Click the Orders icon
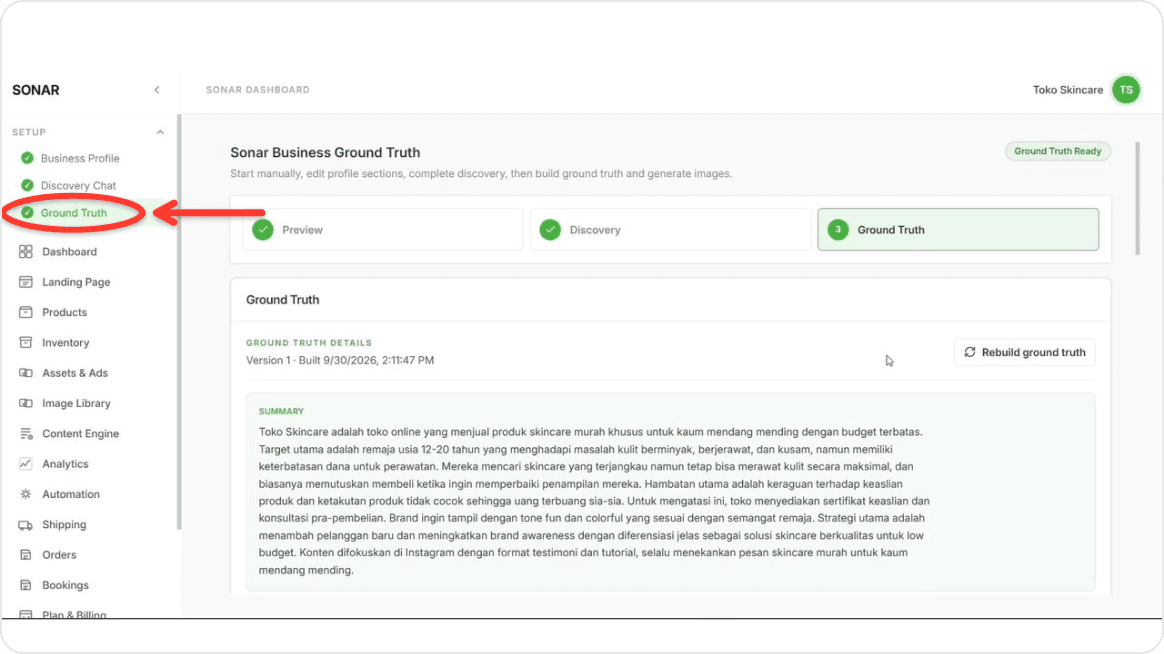 [26, 555]
